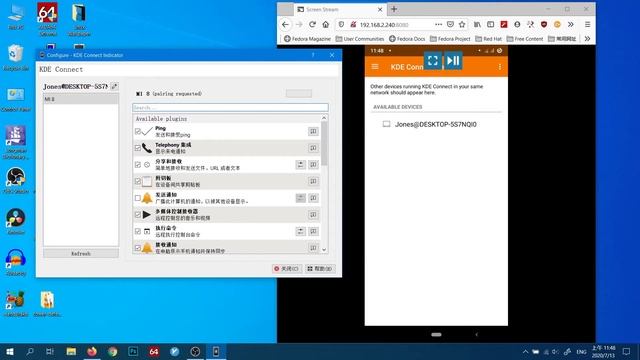The width and height of the screenshot is (640, 360).
Task: Open the KDE Connect hamburger menu on phone
Action: point(375,67)
